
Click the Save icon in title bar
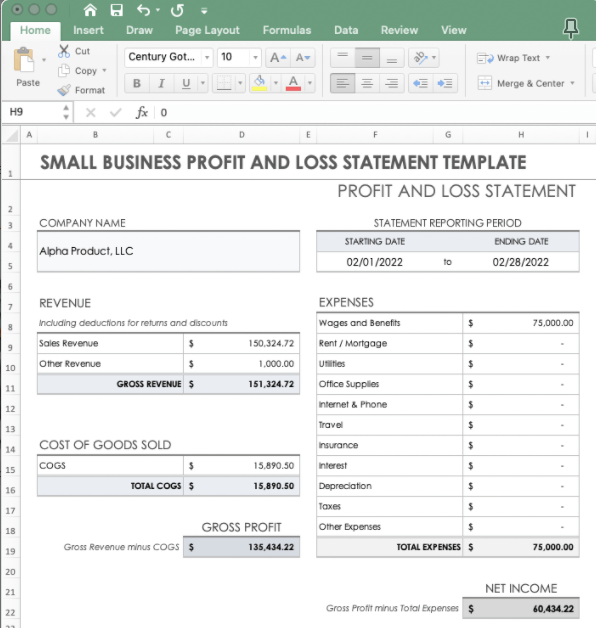point(117,10)
